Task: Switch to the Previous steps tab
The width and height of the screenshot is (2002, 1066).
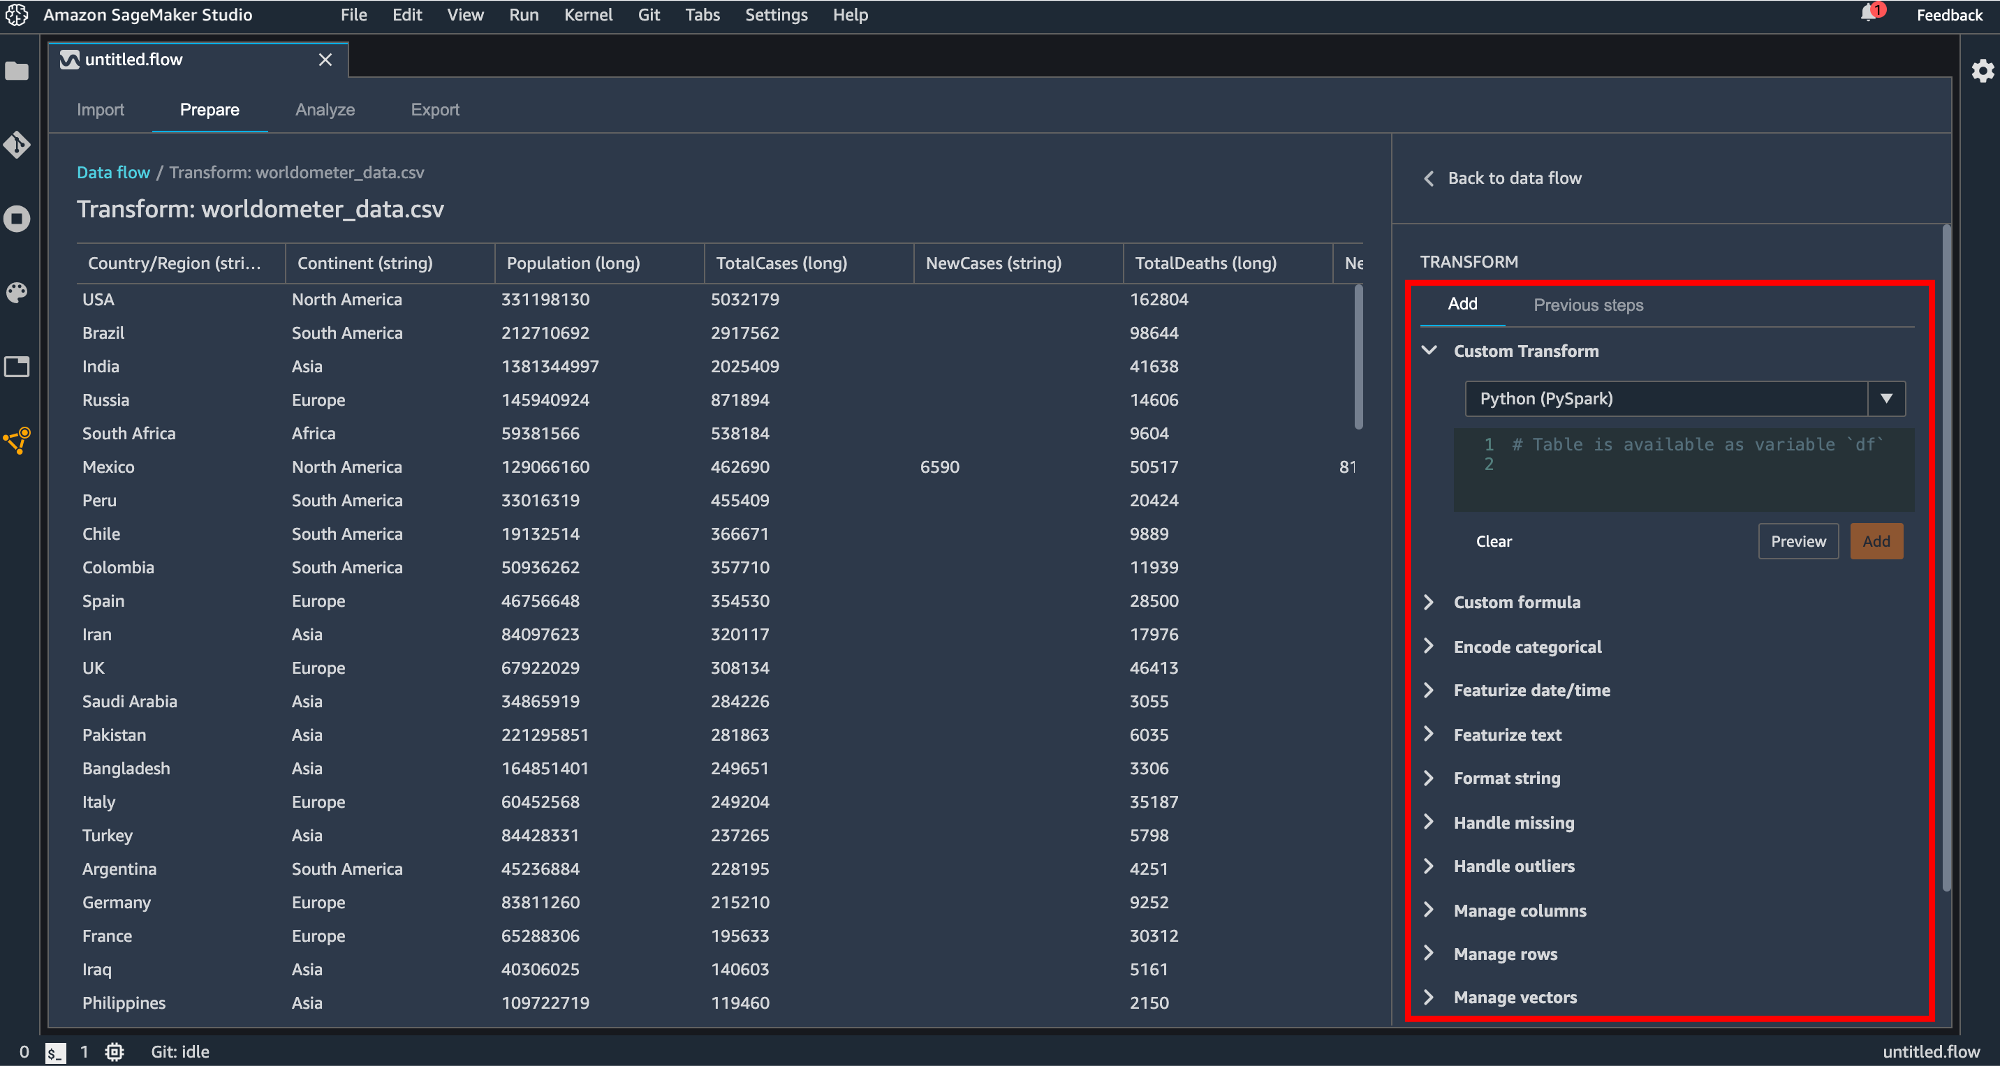Action: (x=1589, y=305)
